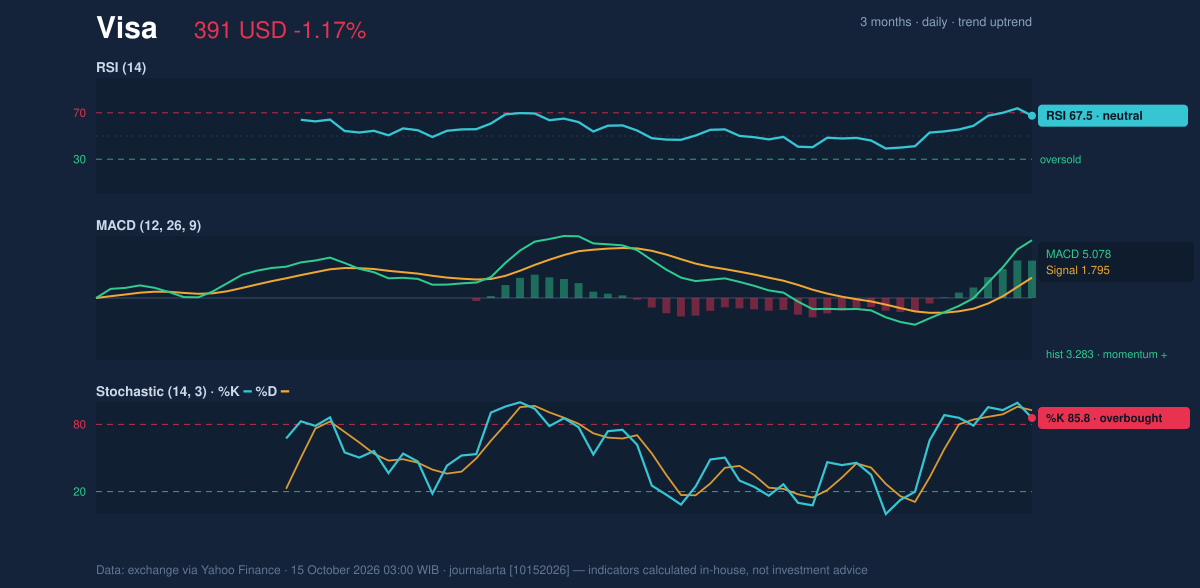Select the 391 USD -1.17% price text
This screenshot has height=588, width=1200.
click(280, 31)
